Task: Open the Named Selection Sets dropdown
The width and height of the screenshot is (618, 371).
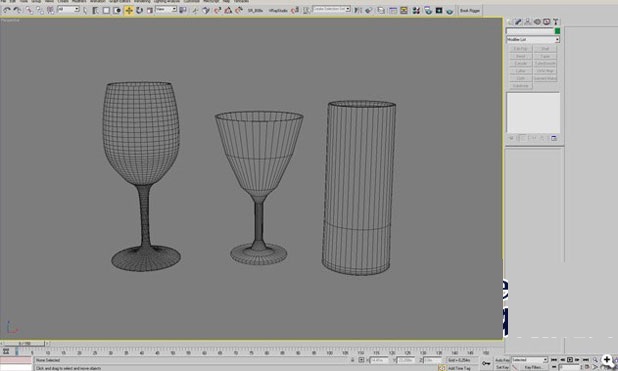Action: click(x=331, y=9)
